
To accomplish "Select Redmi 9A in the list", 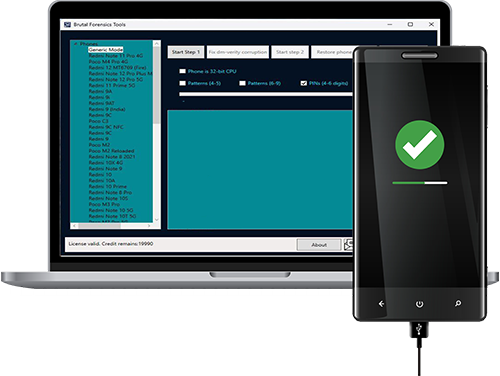I will 100,91.
